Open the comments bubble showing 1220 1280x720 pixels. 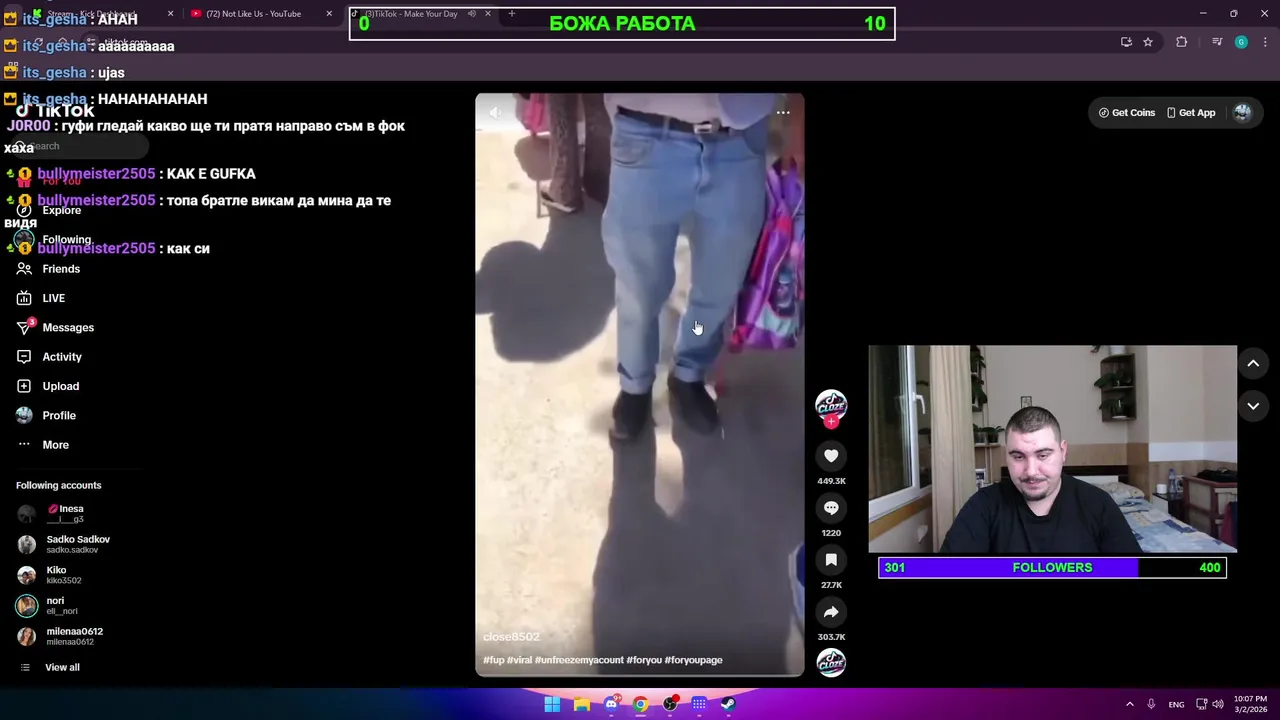click(x=831, y=508)
